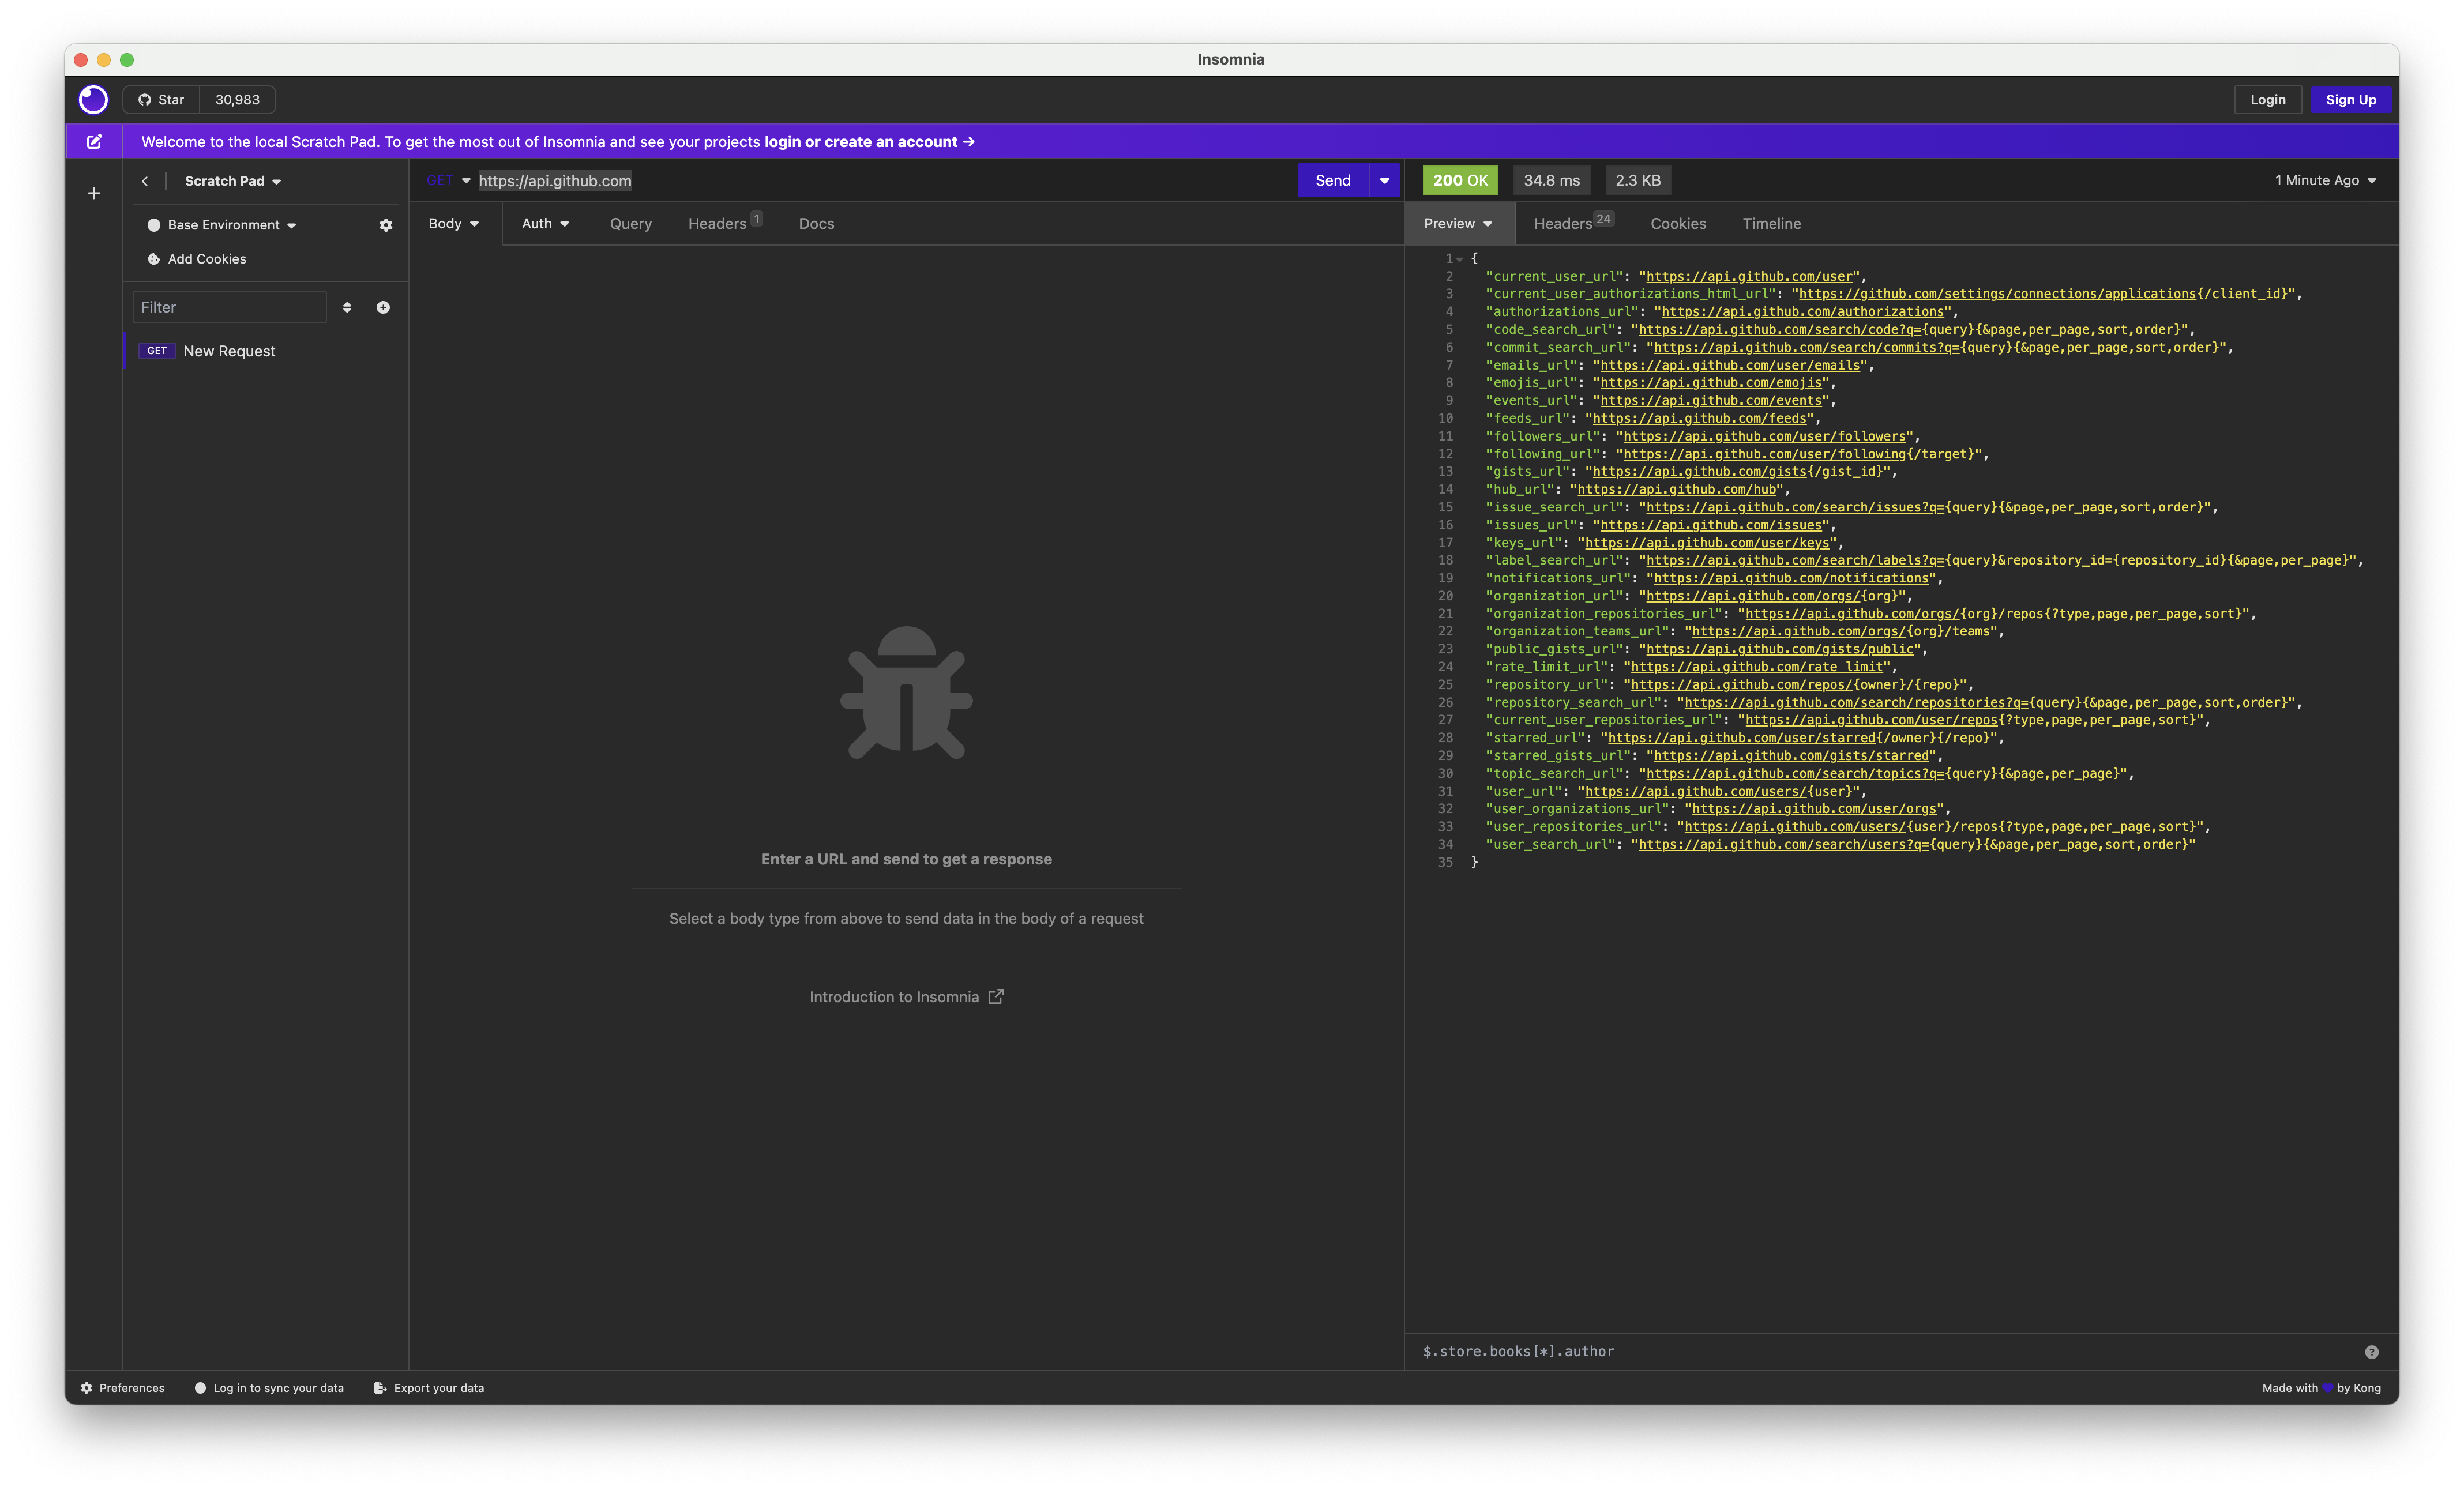Open the GET method dropdown

[448, 181]
